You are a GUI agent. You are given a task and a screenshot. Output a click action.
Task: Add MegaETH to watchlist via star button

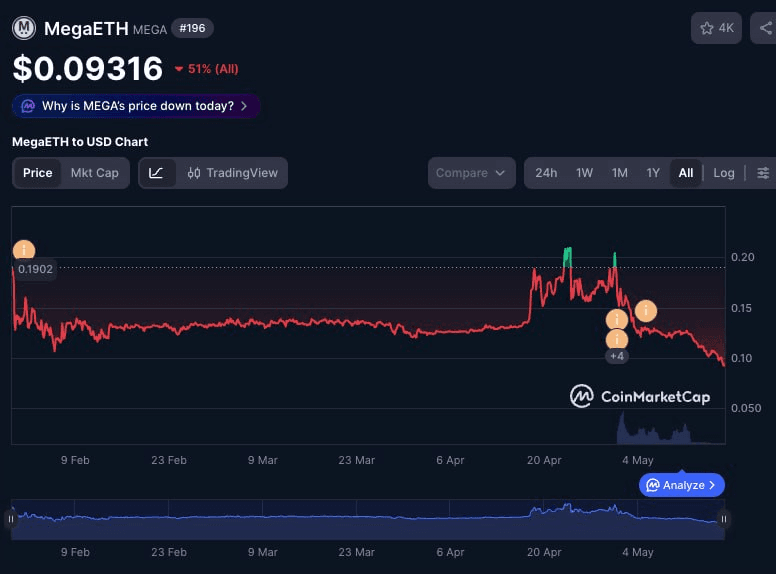pos(716,28)
